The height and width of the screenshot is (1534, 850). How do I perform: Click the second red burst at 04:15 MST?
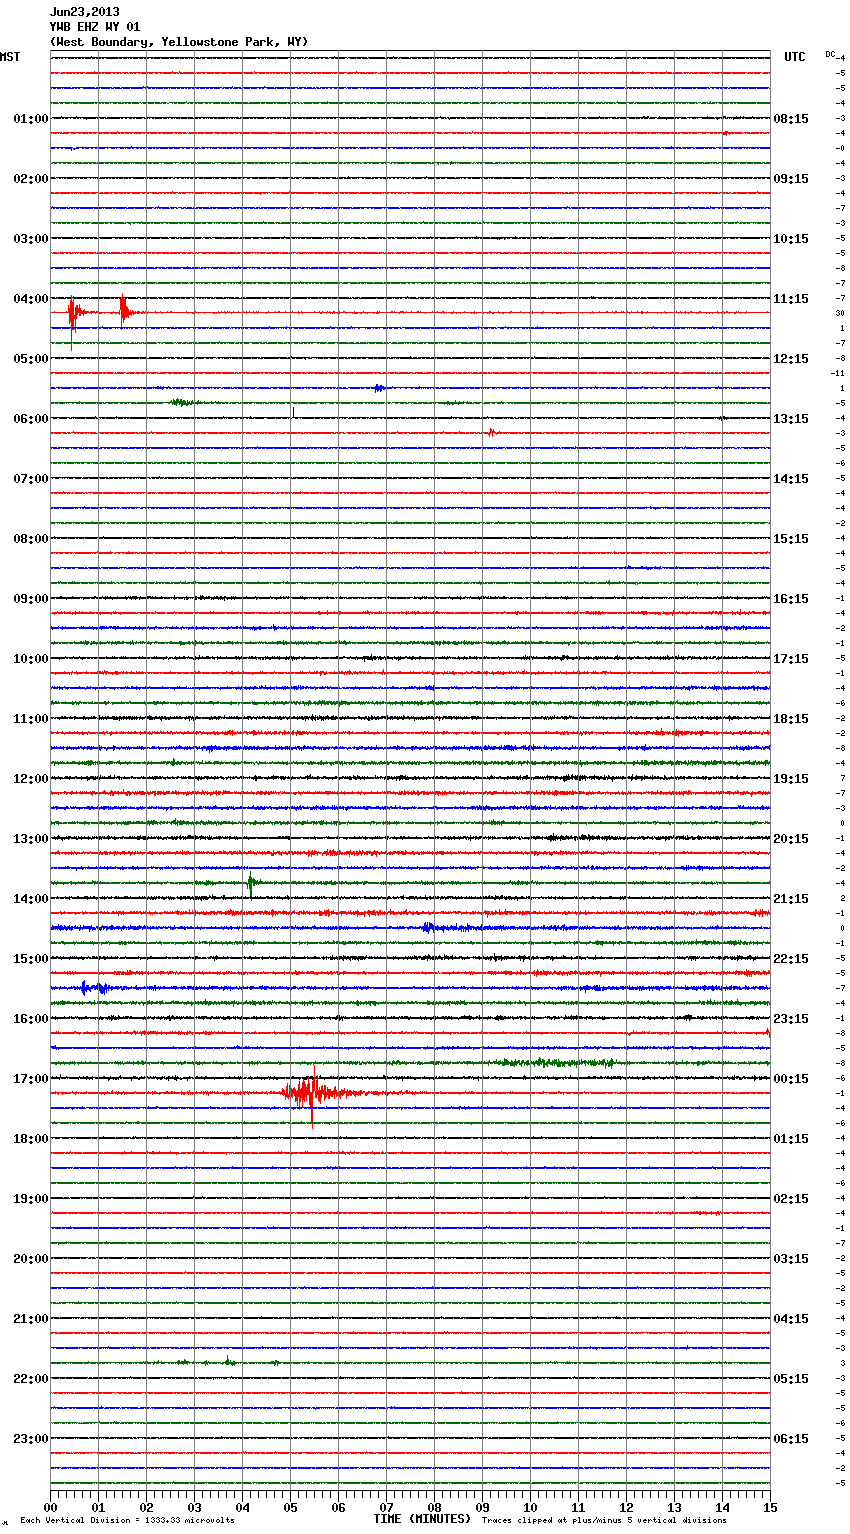tap(125, 312)
